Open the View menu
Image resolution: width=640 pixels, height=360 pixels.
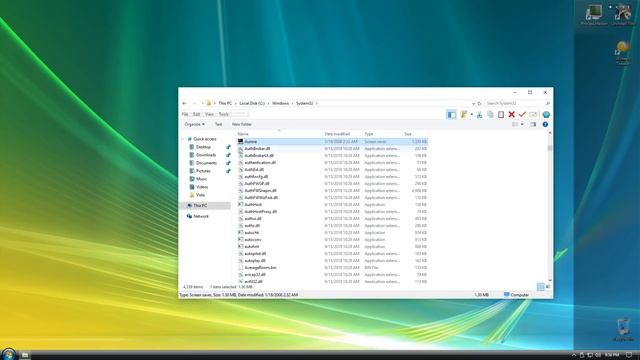tap(209, 114)
